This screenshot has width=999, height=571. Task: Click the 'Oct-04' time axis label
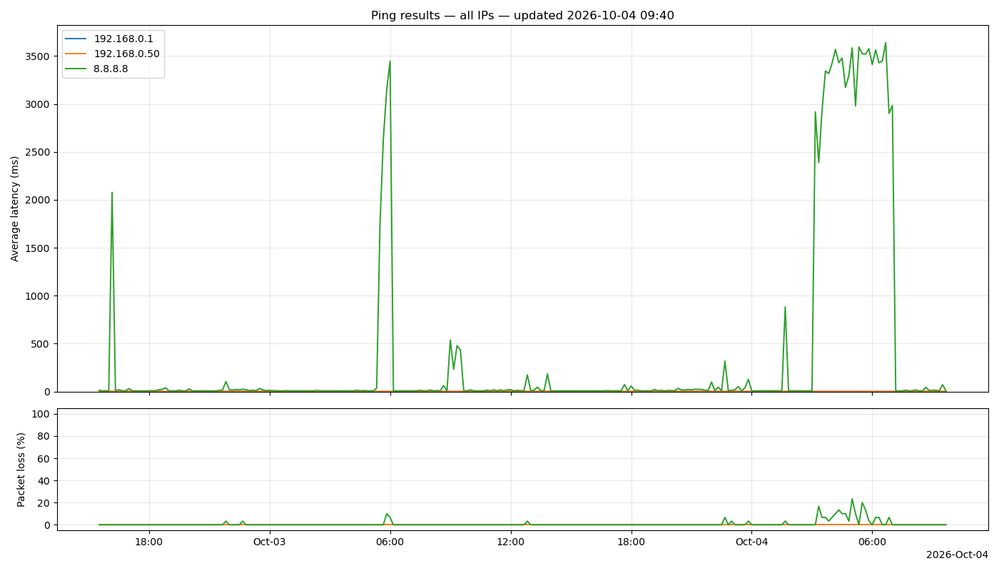(751, 542)
